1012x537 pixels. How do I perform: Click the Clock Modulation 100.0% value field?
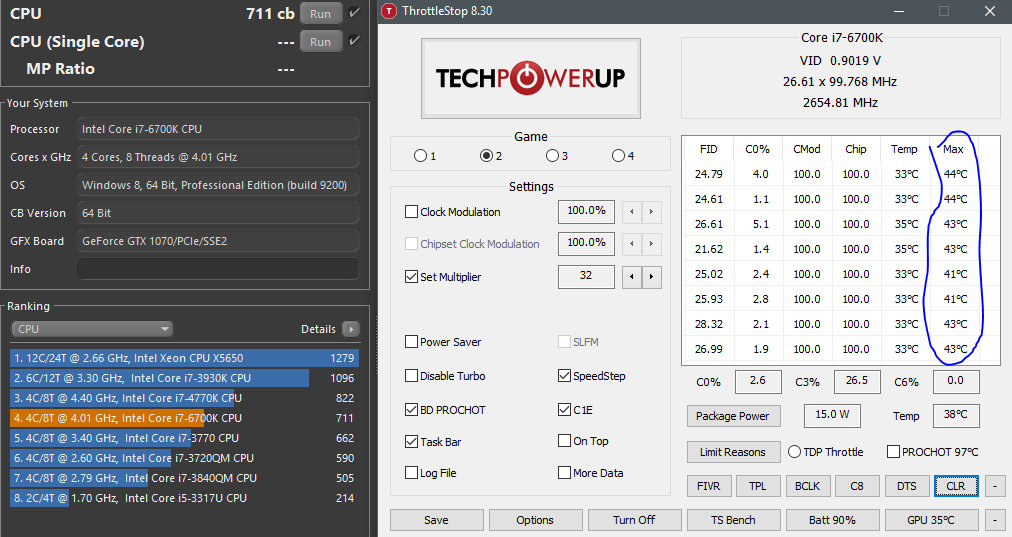586,212
